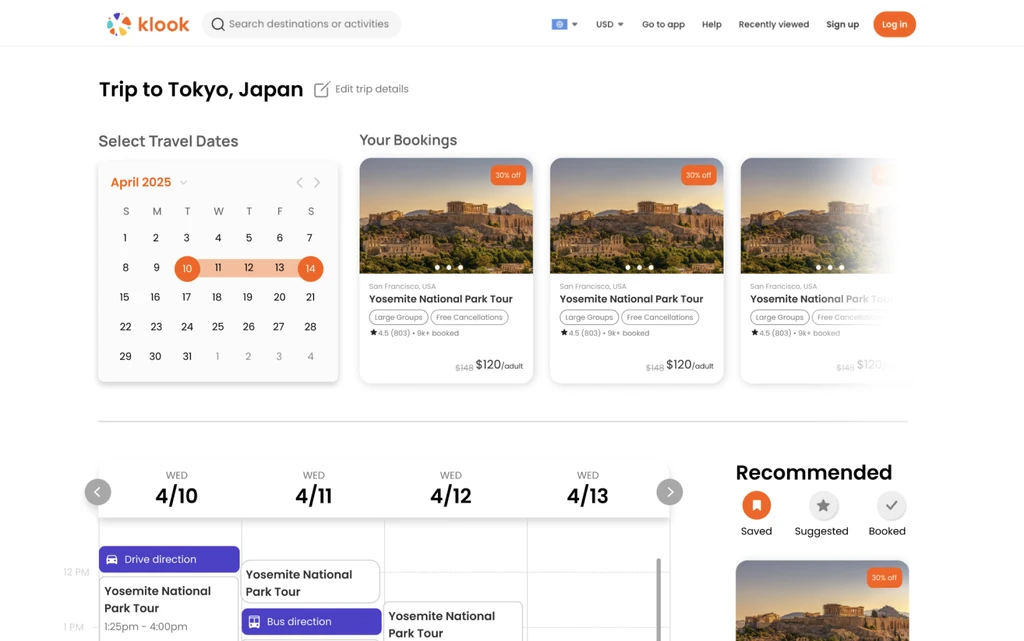Open the recommended tour card image
Screen dimensions: 1024x641
click(822, 601)
